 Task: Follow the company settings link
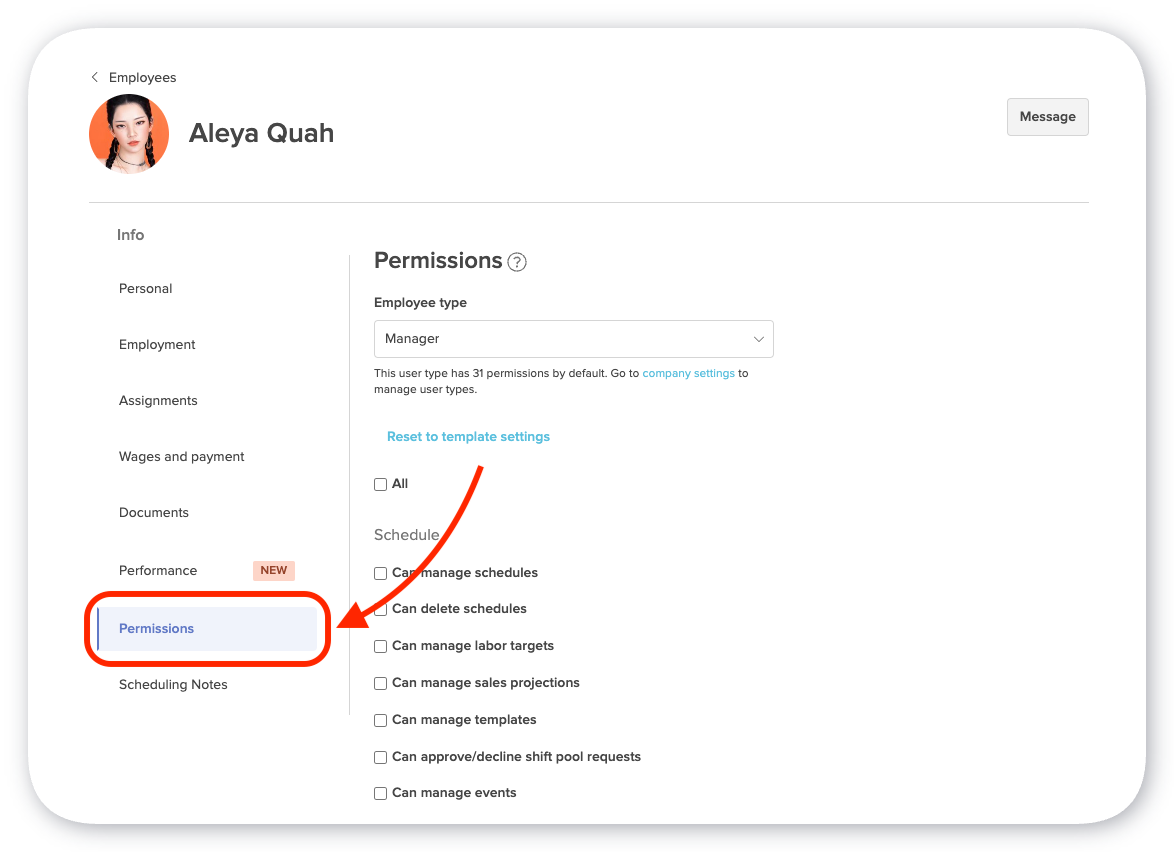tap(688, 373)
